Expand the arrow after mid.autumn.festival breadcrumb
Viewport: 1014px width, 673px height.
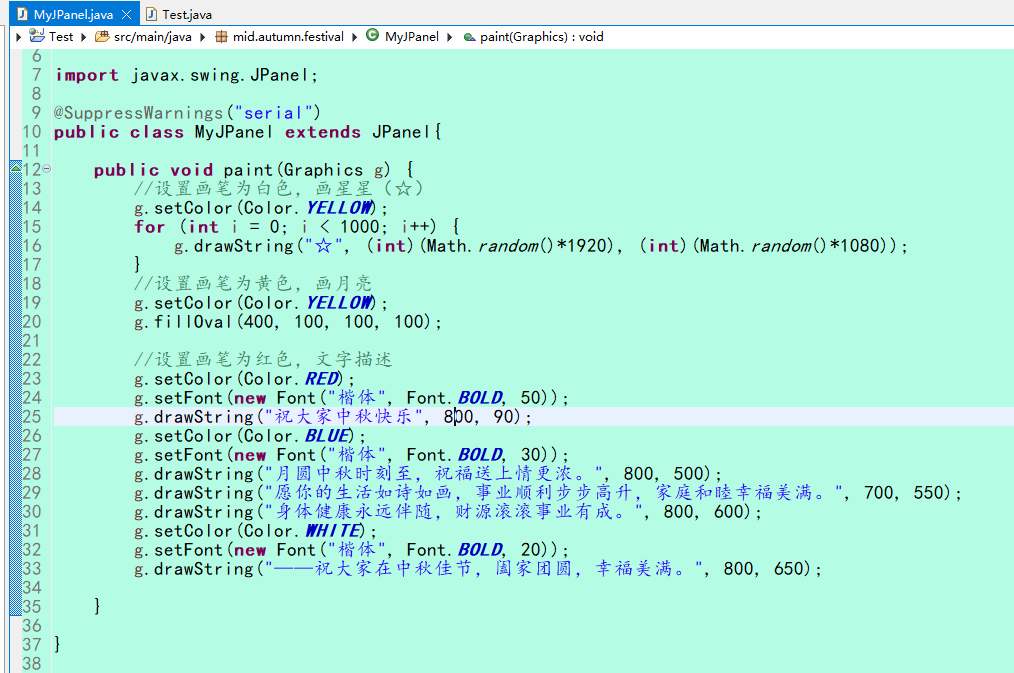(354, 37)
